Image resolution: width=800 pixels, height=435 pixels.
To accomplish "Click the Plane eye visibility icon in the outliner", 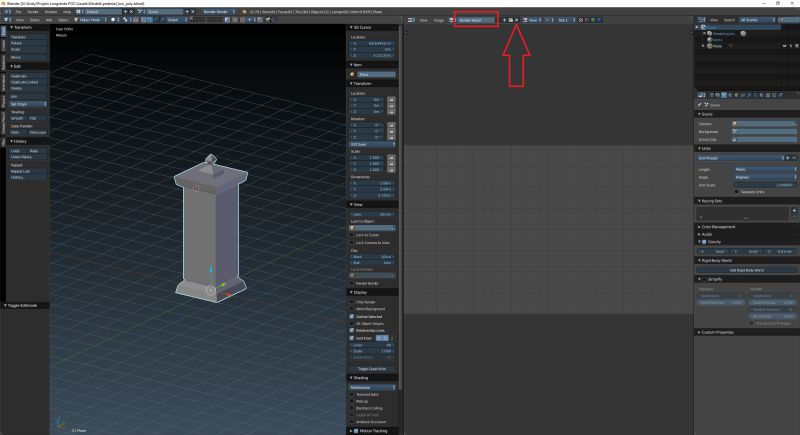I will 785,46.
